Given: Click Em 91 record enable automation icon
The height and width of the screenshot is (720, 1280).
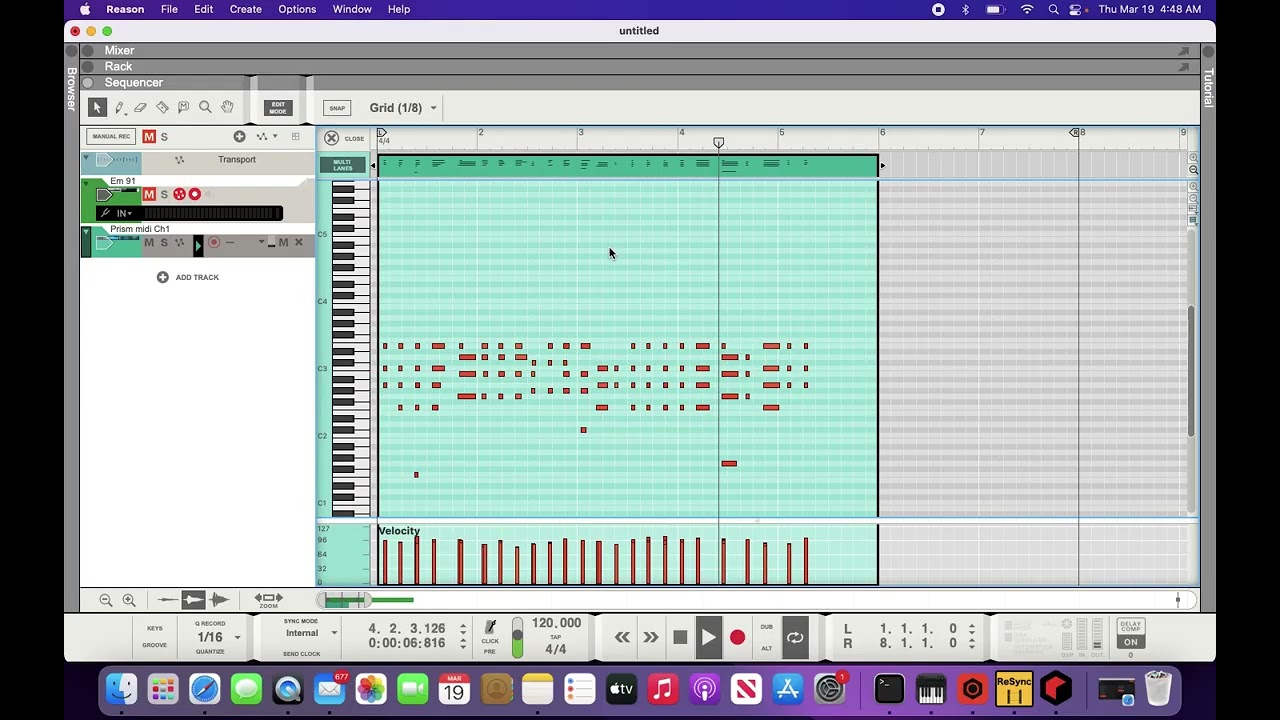Looking at the screenshot, I should [179, 194].
